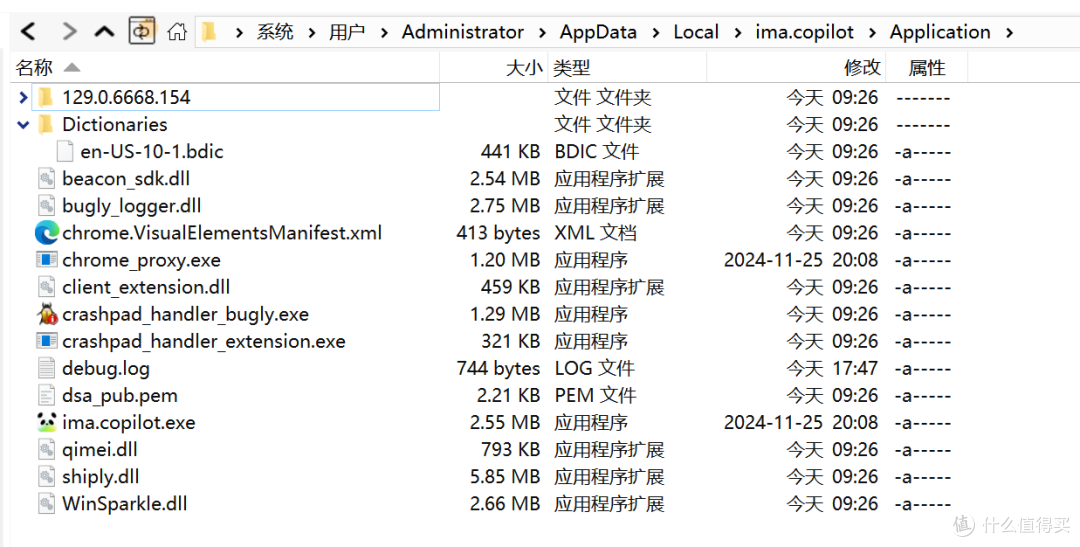Sort by the 修改 column header
The width and height of the screenshot is (1080, 547).
point(862,68)
